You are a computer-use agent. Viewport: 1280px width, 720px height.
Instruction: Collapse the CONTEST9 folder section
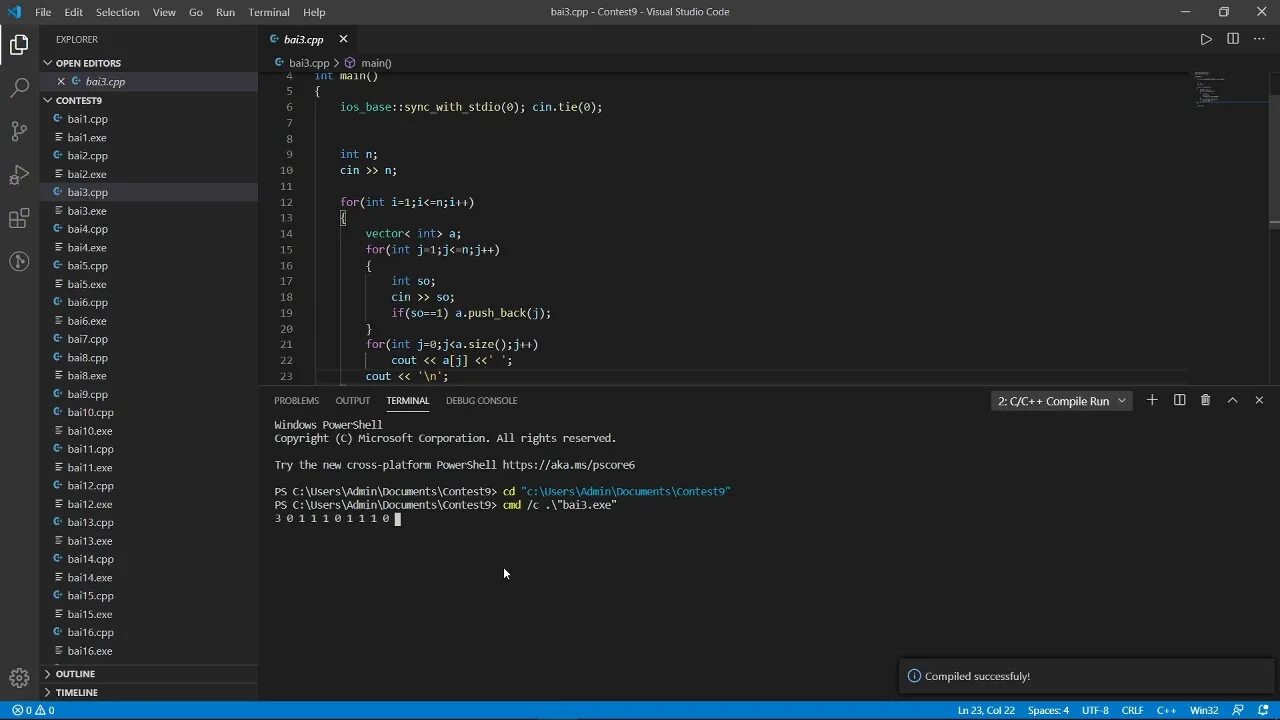pos(149,100)
